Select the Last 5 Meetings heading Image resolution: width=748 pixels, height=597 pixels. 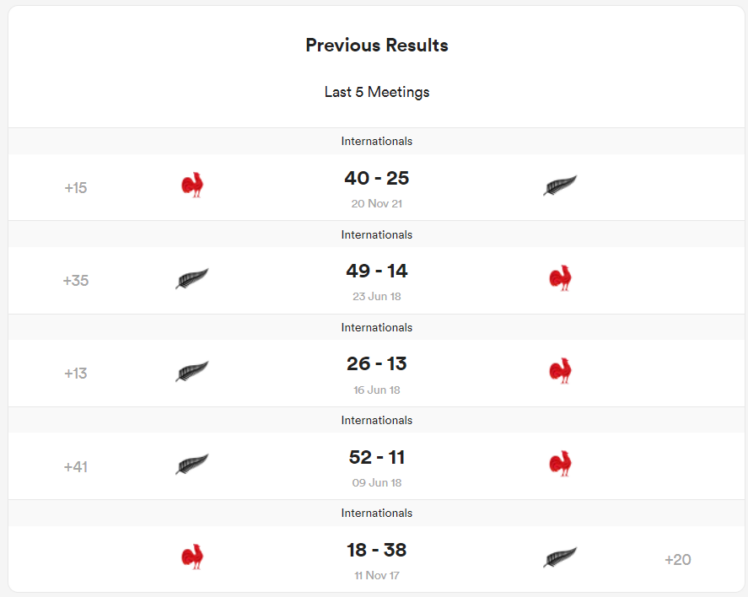tap(377, 92)
